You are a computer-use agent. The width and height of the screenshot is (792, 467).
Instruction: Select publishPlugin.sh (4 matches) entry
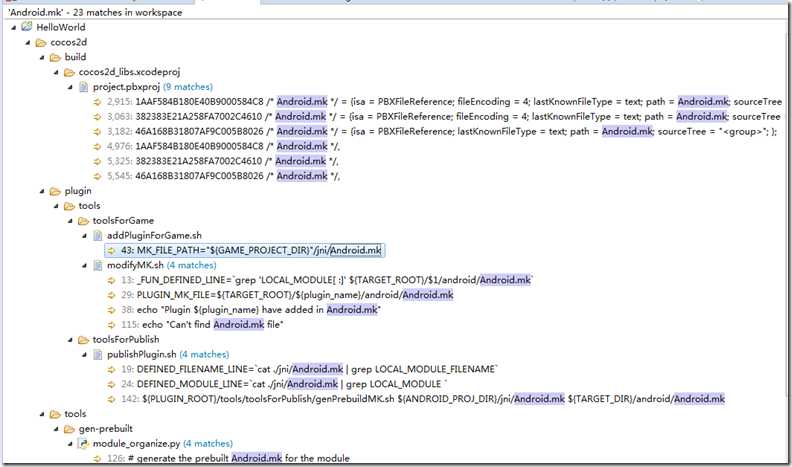click(x=168, y=354)
